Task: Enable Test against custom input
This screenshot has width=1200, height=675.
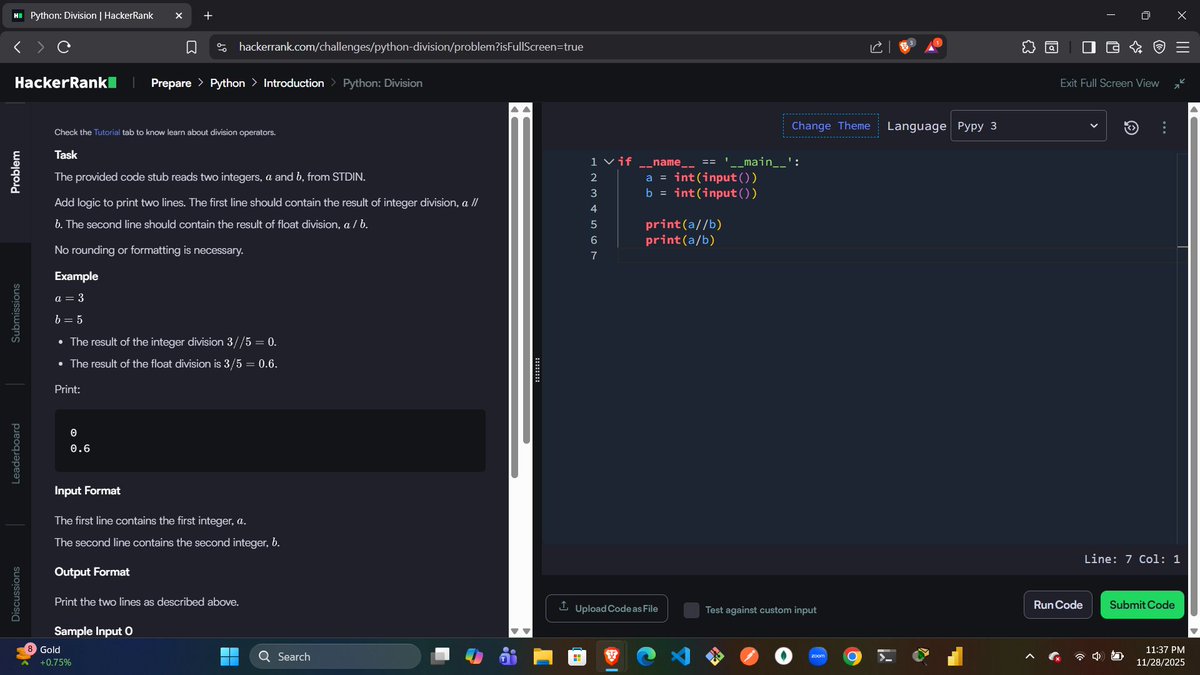Action: [x=691, y=609]
